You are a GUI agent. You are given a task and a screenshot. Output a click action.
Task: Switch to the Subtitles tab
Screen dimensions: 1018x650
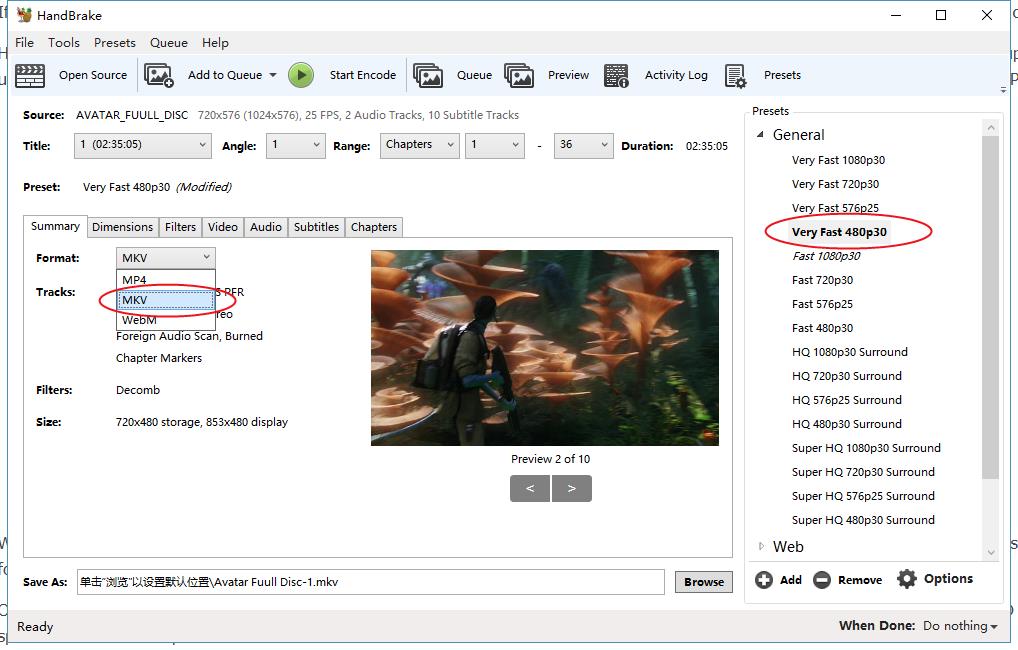pyautogui.click(x=316, y=227)
